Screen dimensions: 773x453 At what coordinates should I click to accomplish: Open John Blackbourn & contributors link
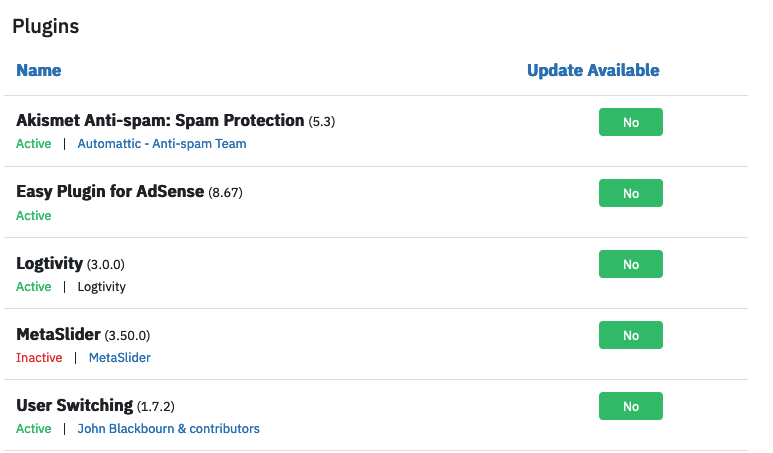[168, 429]
